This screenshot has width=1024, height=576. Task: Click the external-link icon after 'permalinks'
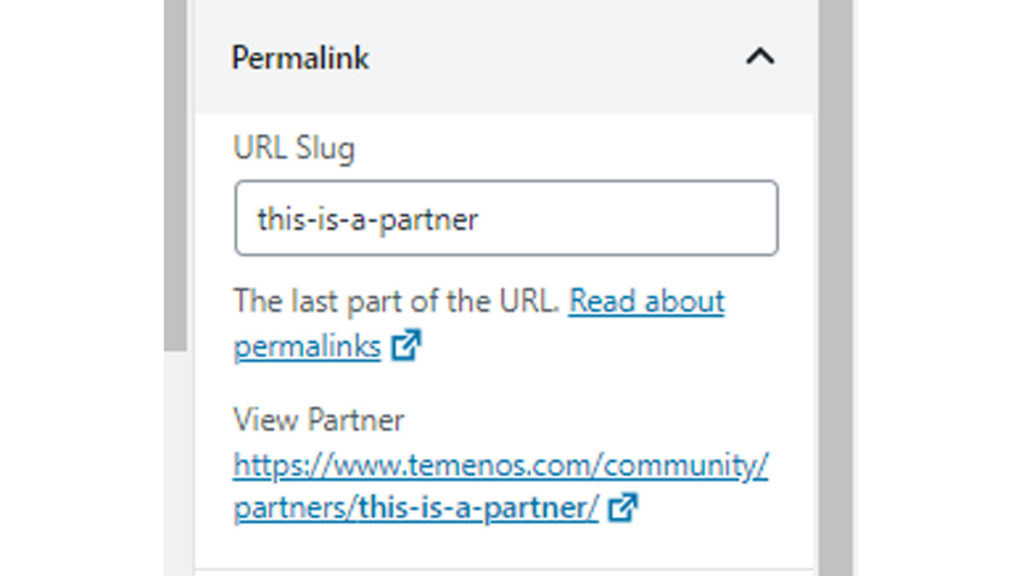[x=405, y=347]
